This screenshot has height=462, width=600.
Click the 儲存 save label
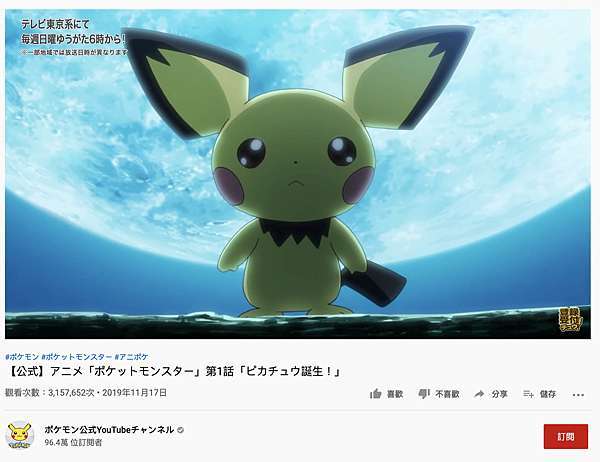pos(548,394)
